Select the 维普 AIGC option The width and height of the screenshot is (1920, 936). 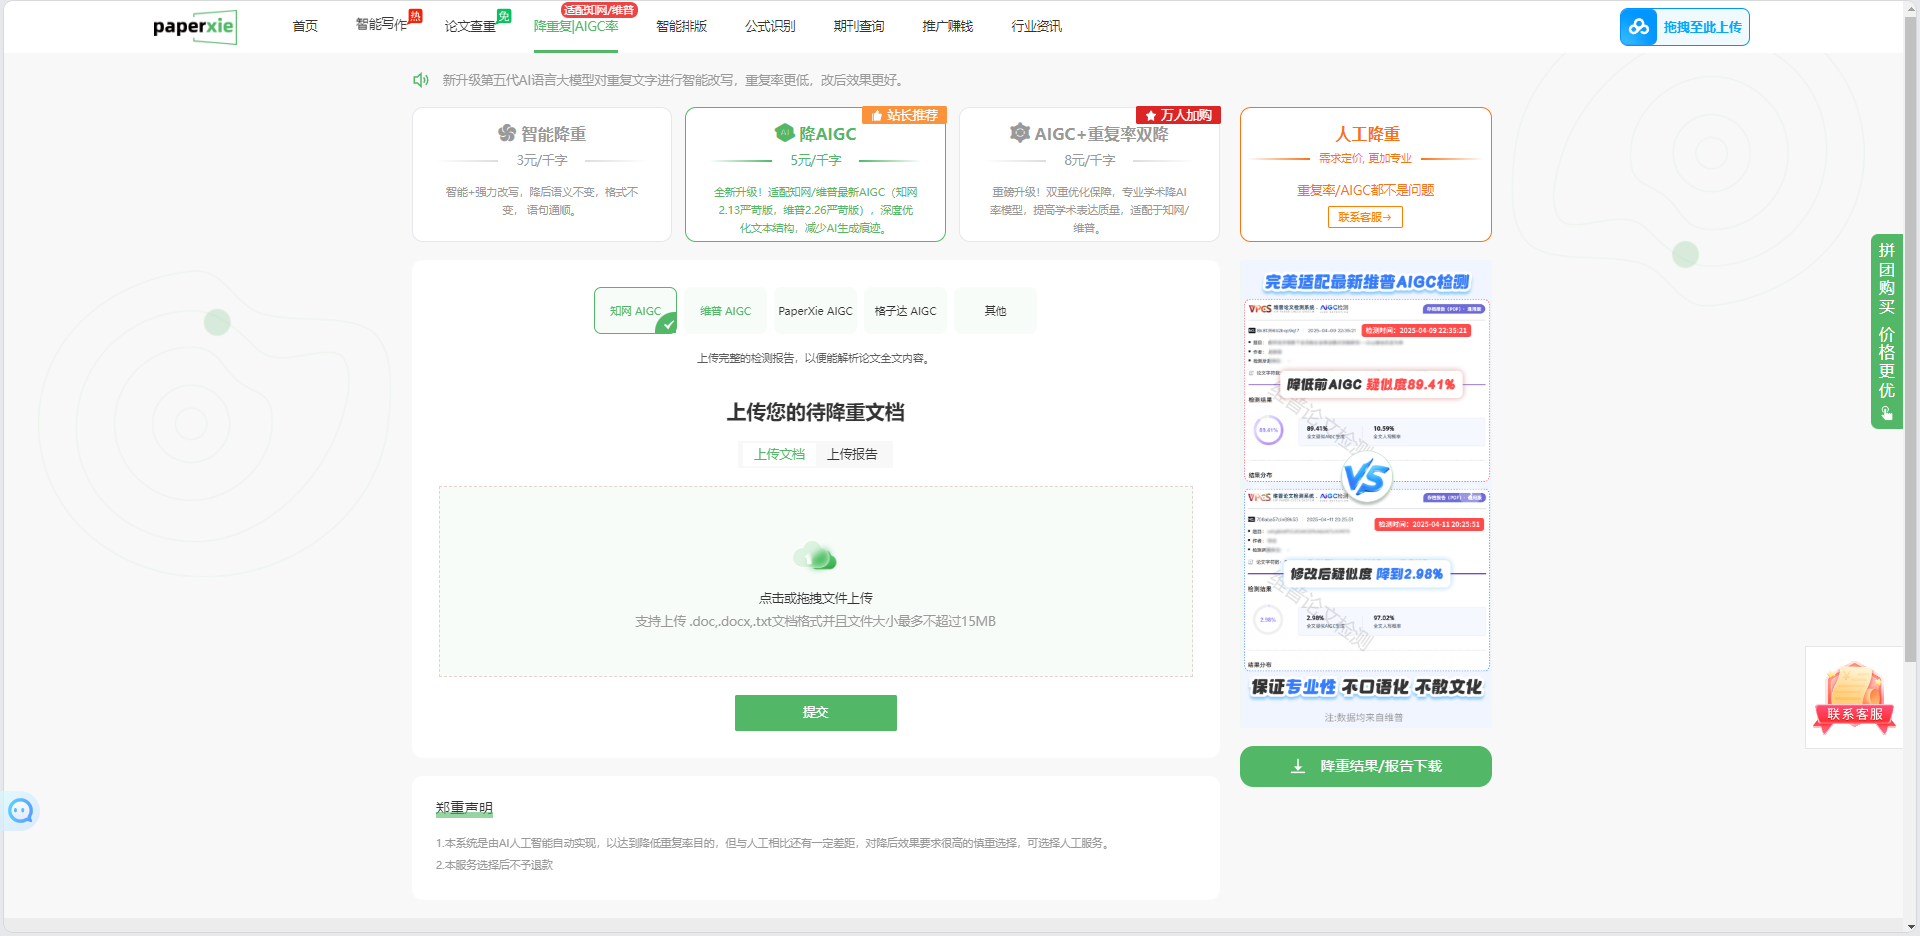pos(725,311)
